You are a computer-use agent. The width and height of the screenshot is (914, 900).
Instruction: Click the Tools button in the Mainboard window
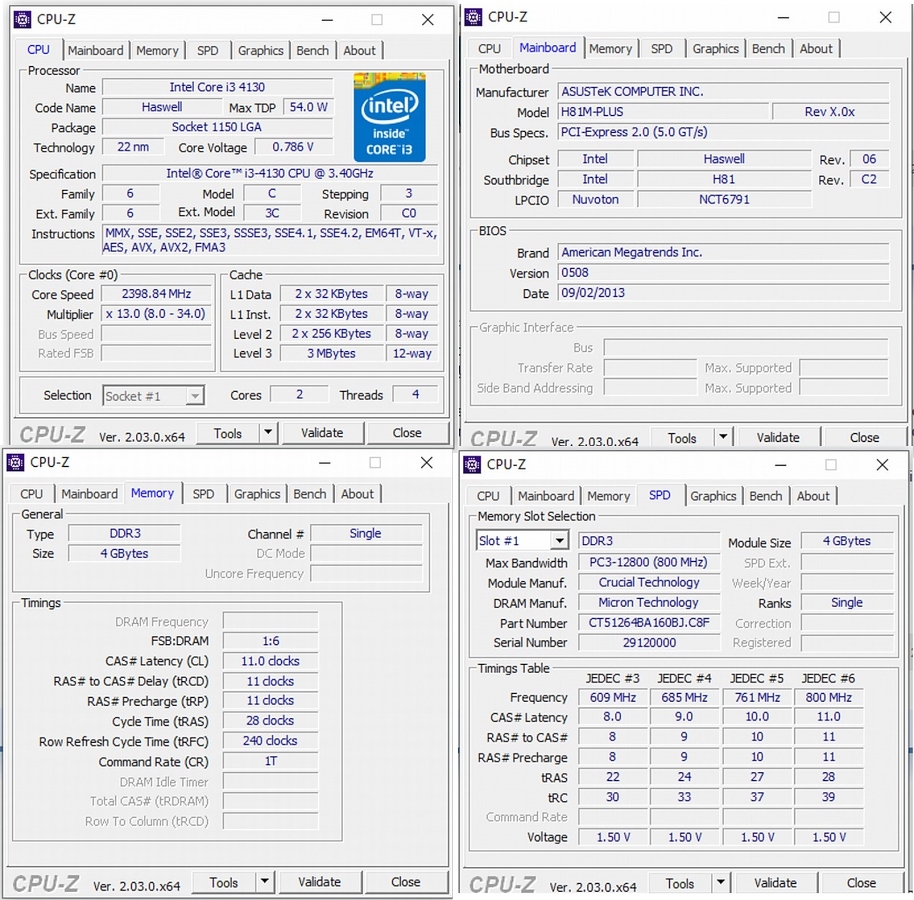pos(682,438)
